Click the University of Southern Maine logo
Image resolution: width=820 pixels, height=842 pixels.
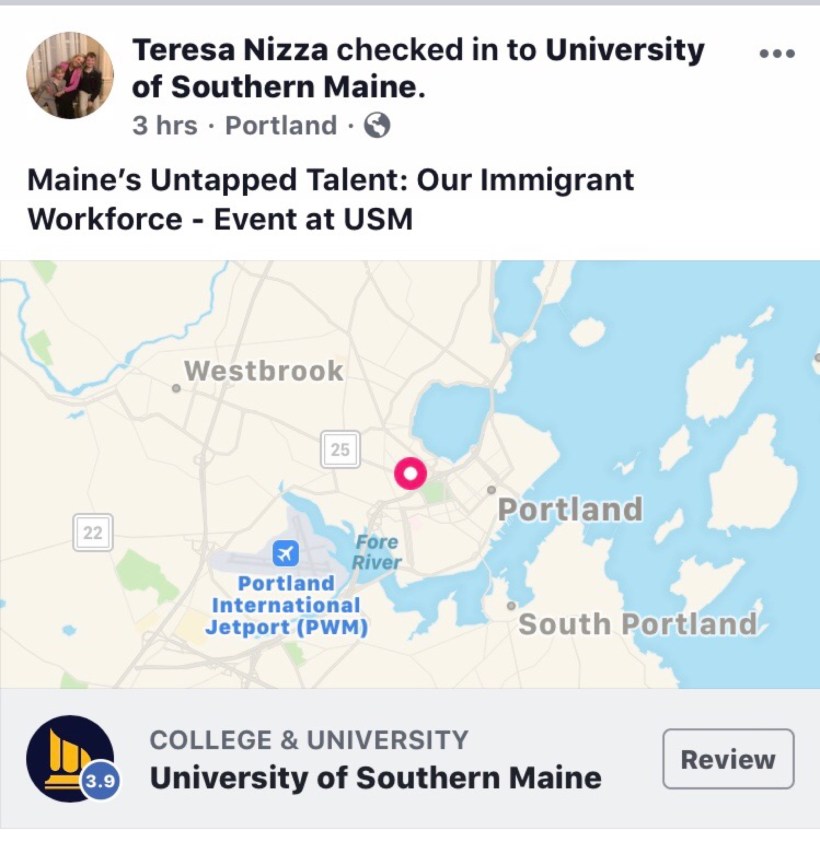pos(67,759)
